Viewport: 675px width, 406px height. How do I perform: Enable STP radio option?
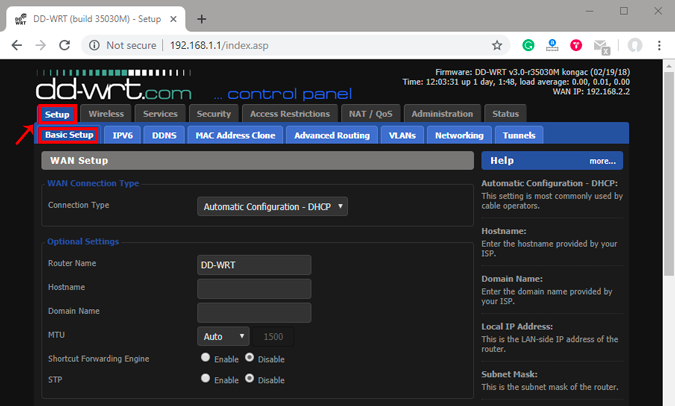click(x=206, y=379)
